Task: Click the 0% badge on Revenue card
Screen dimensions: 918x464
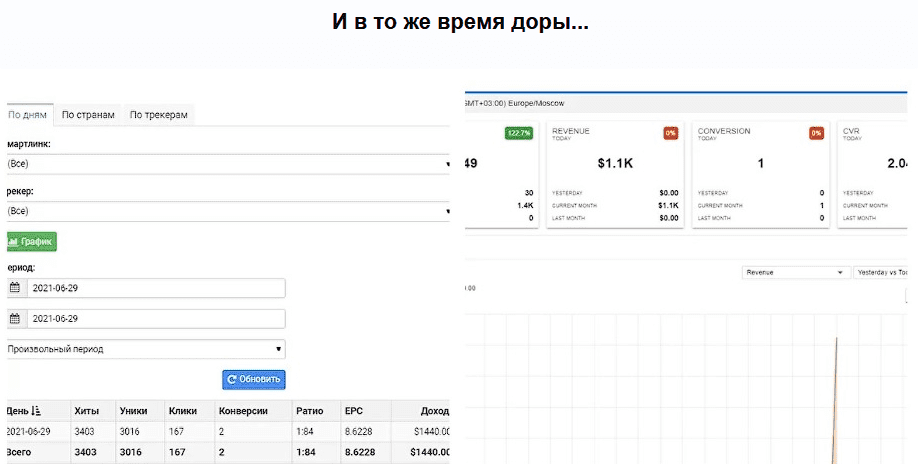Action: (x=670, y=133)
